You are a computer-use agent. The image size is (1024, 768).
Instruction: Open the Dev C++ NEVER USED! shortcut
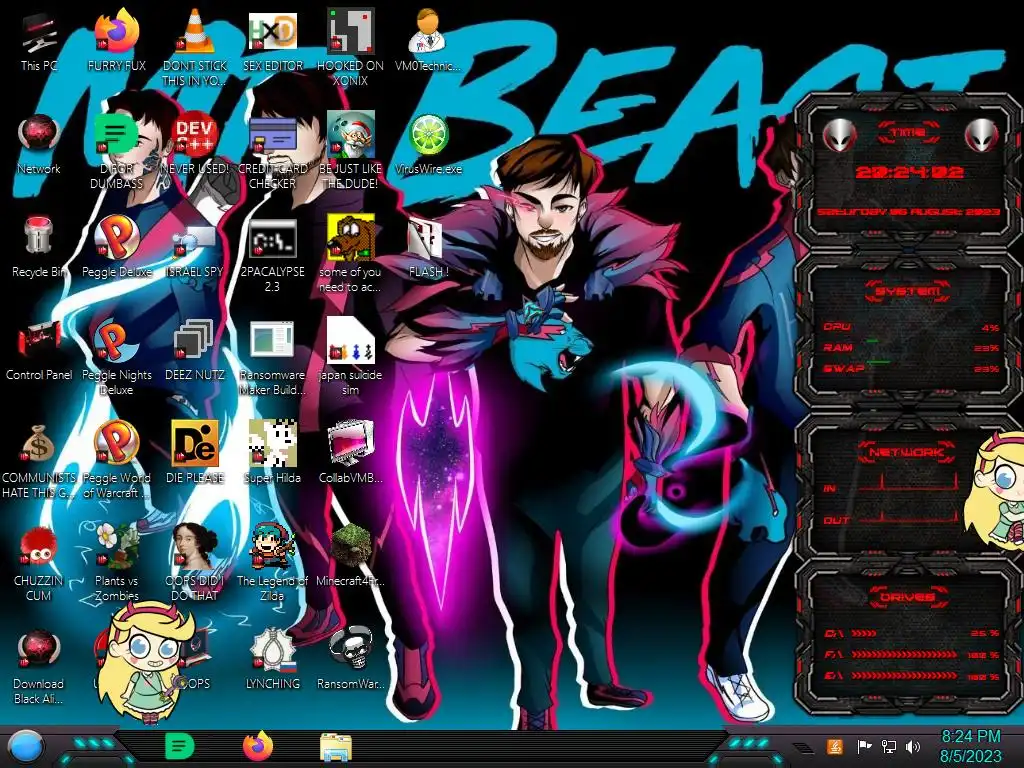pyautogui.click(x=195, y=144)
